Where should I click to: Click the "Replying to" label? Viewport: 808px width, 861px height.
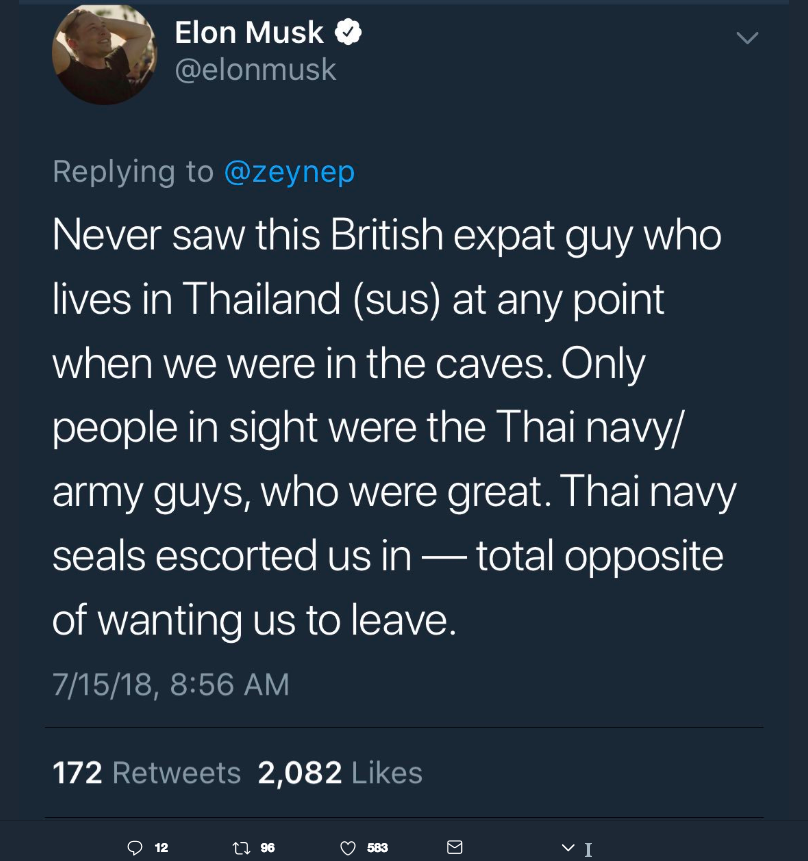pos(133,172)
